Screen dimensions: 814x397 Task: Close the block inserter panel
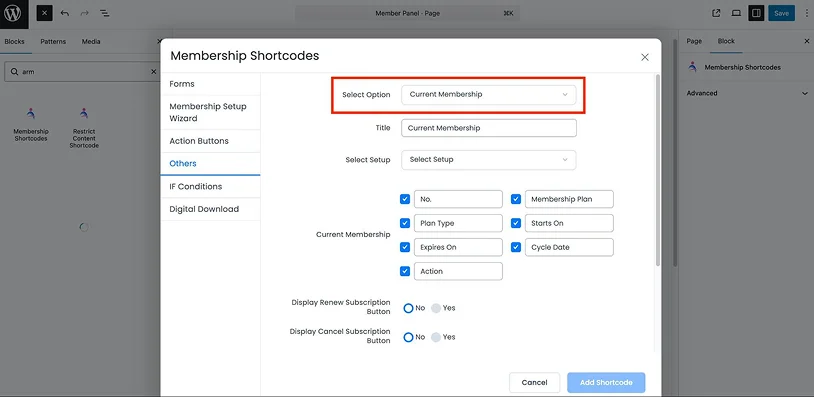(x=159, y=42)
